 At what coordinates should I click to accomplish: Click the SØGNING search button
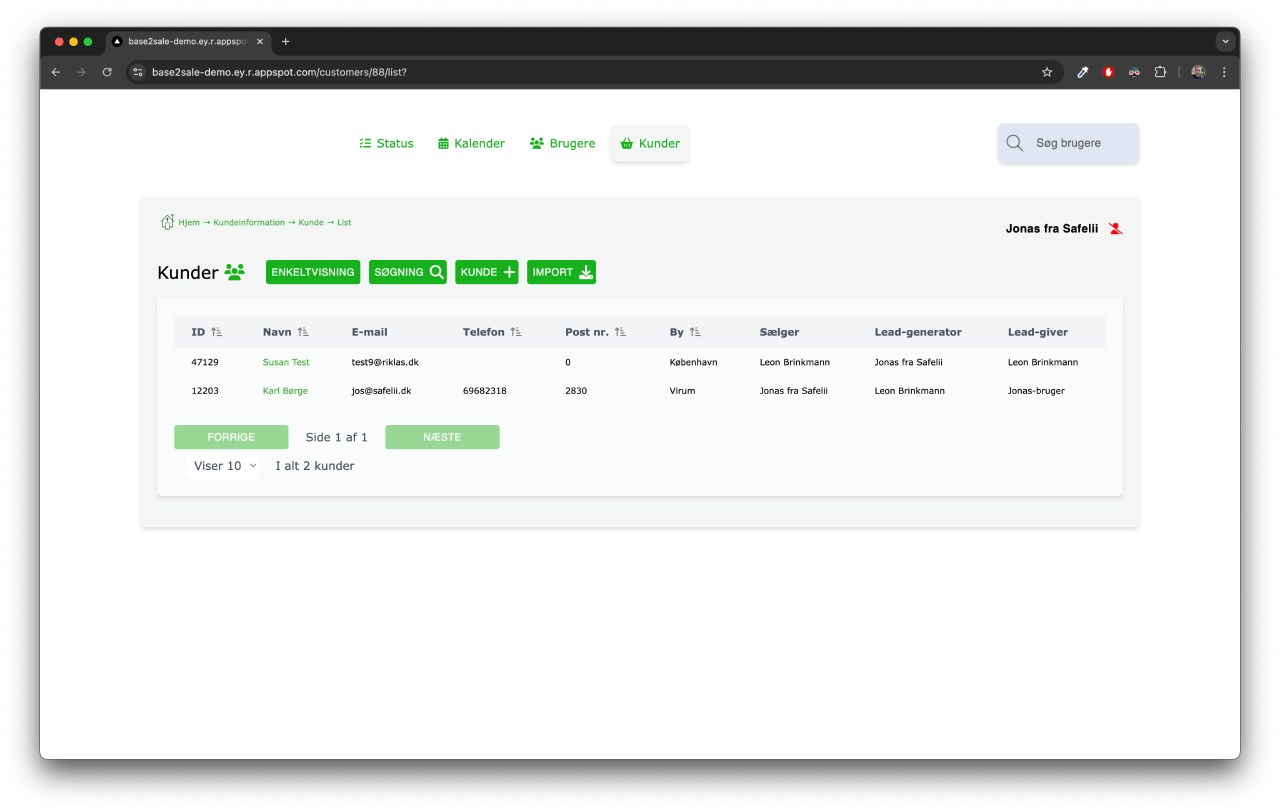[408, 272]
